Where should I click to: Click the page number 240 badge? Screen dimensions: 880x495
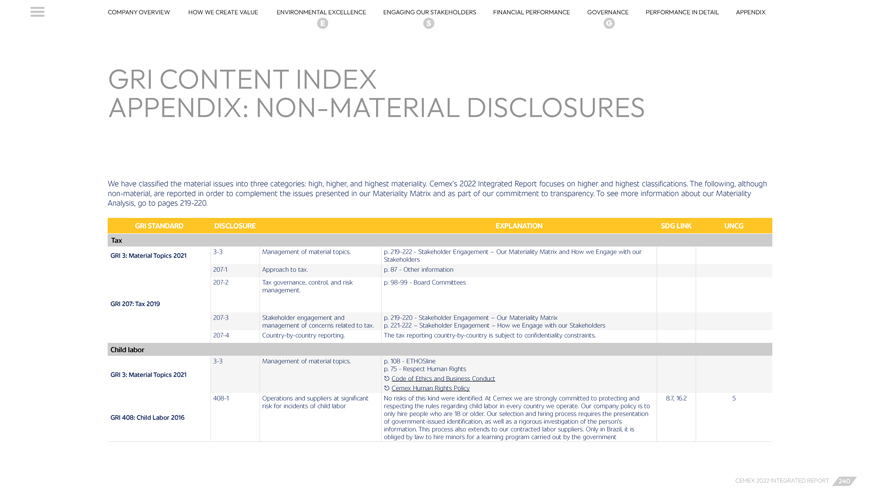point(844,481)
